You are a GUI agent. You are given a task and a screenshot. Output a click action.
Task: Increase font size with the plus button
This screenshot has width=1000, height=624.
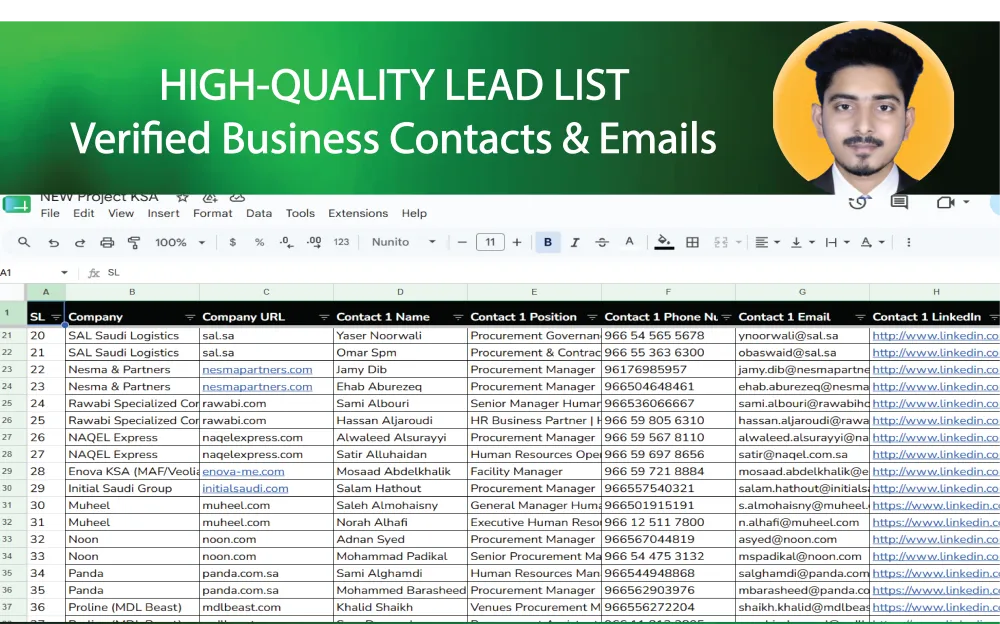[517, 242]
